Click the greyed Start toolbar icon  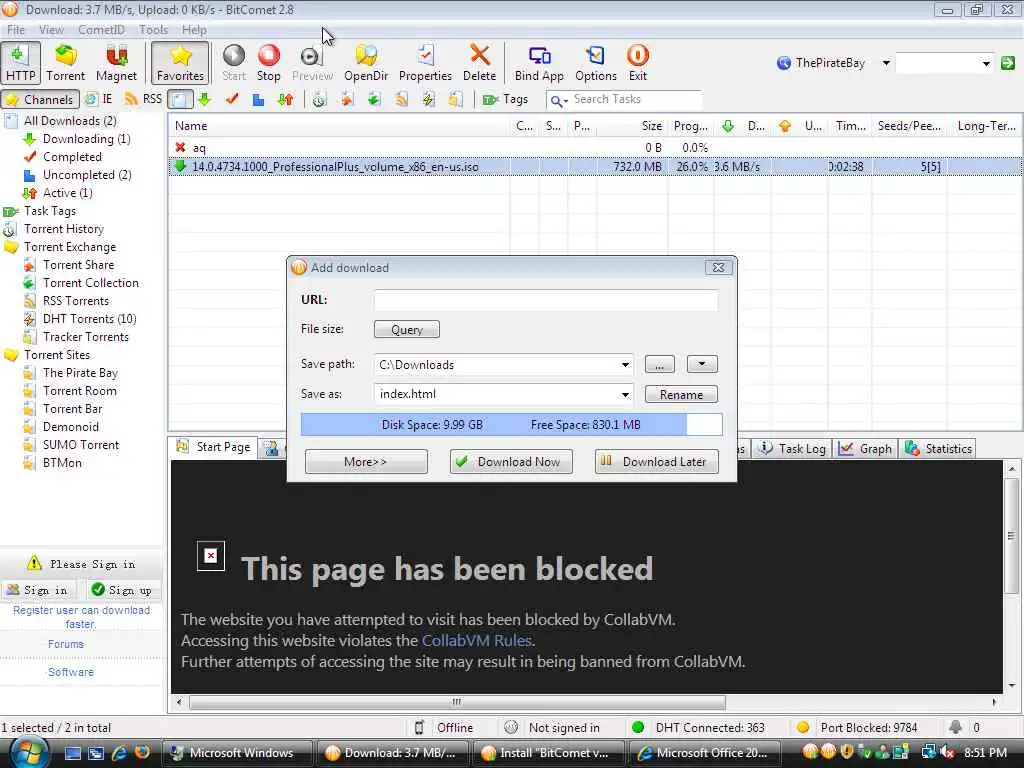pyautogui.click(x=234, y=63)
